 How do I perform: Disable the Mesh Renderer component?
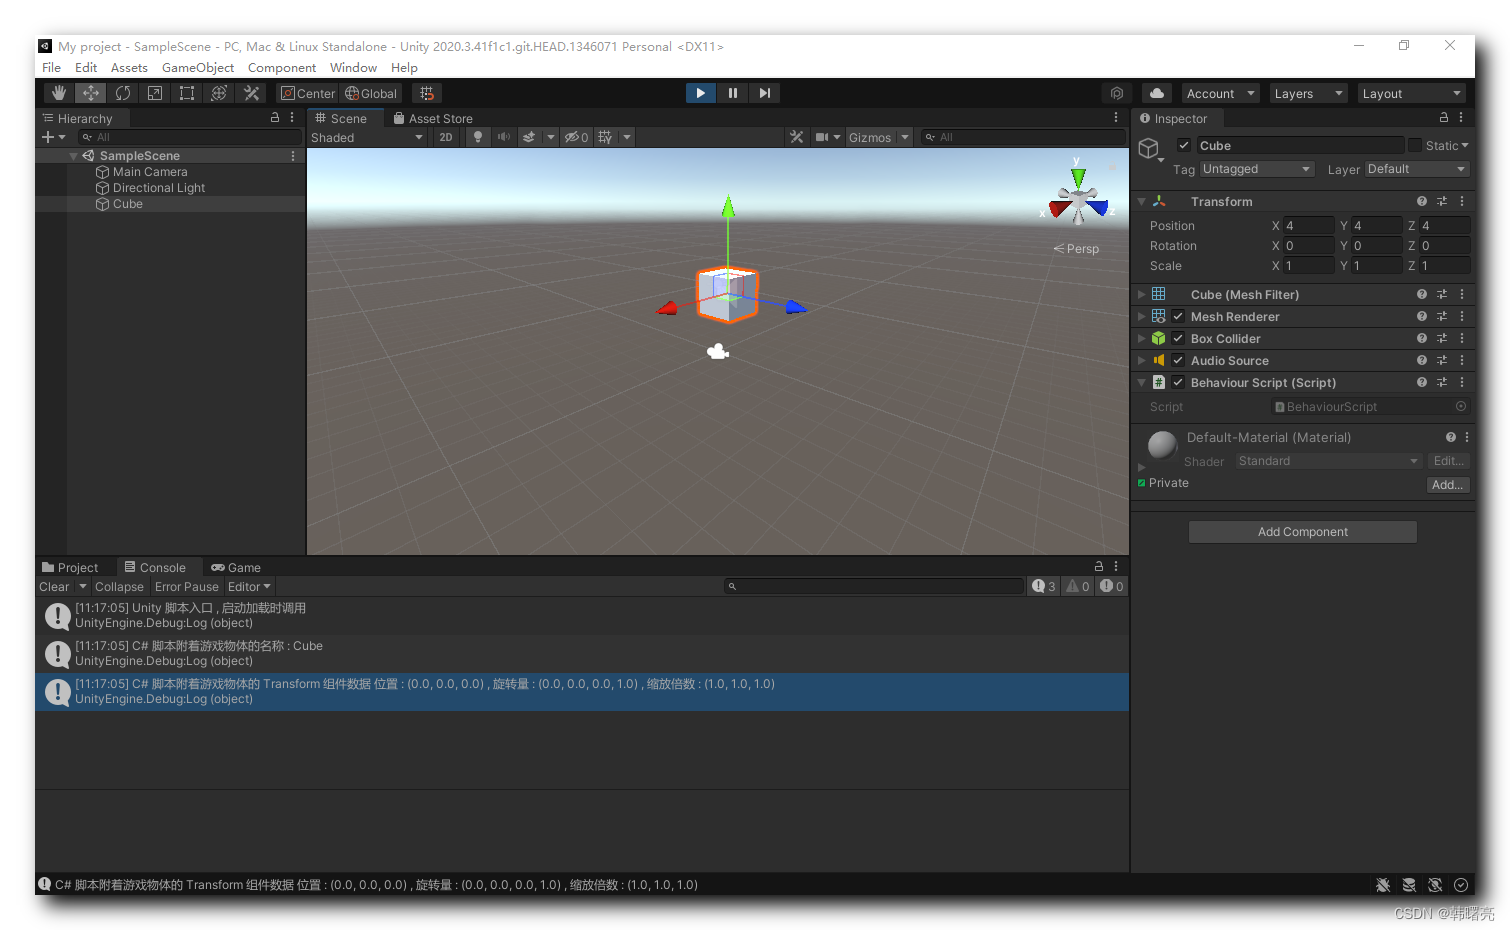(x=1177, y=316)
